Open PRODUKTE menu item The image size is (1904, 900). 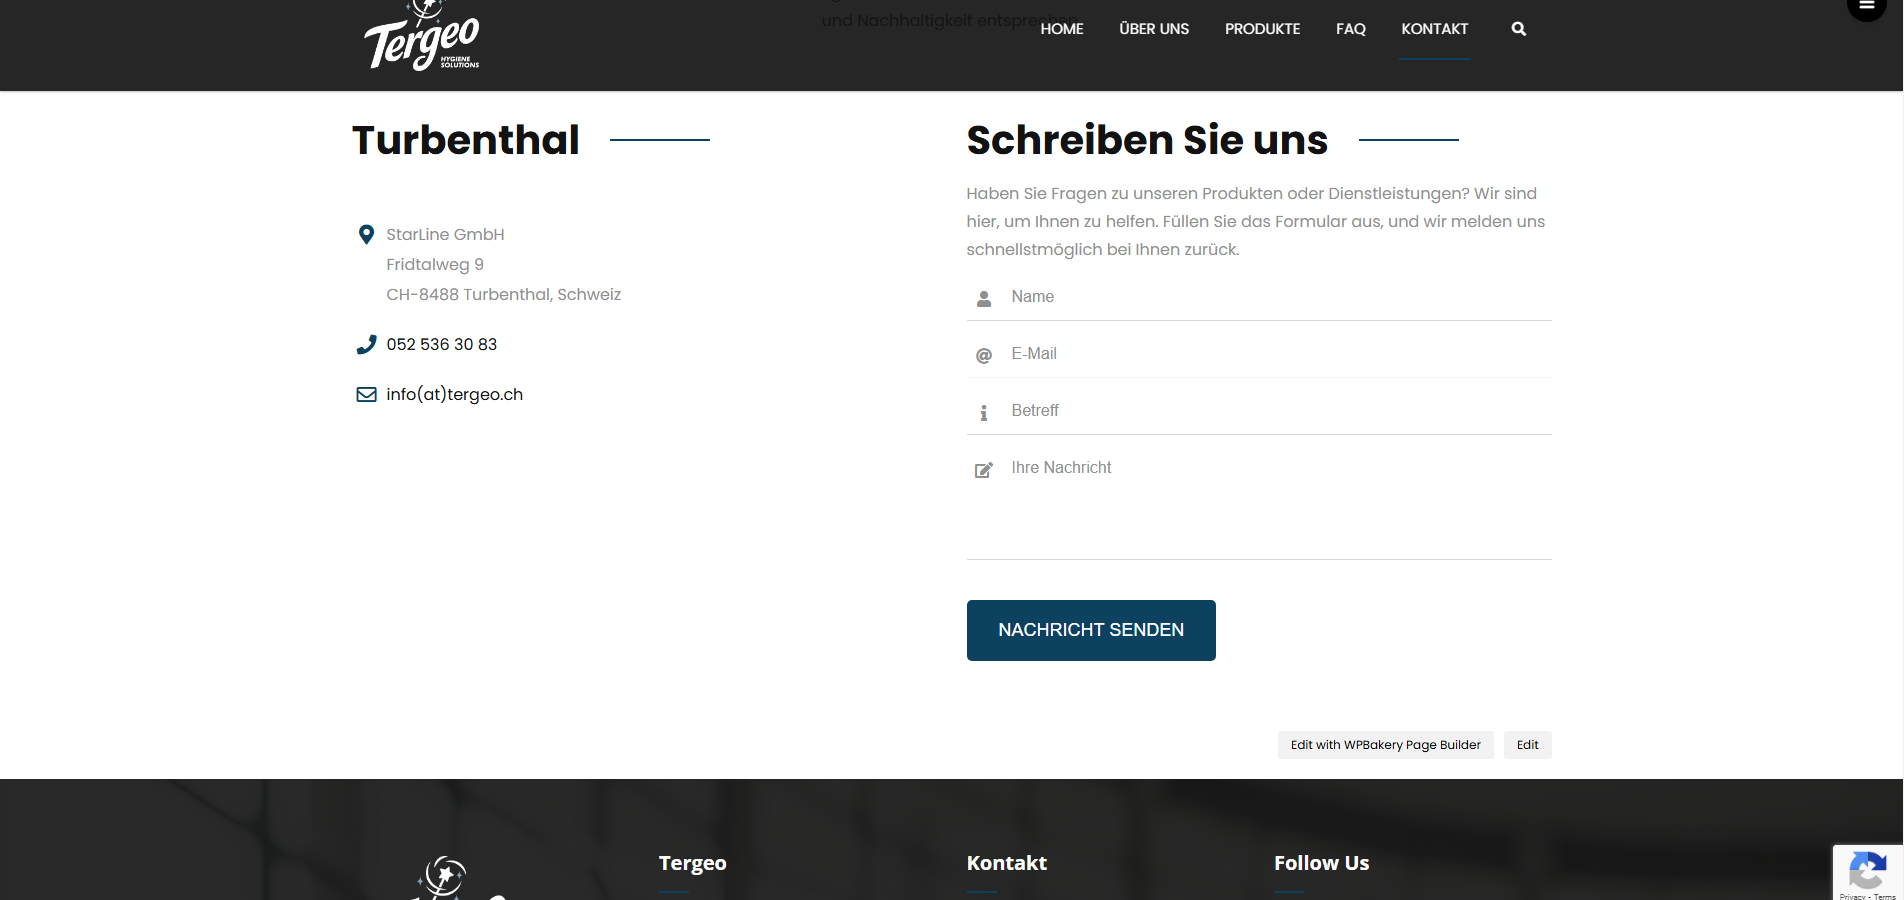[x=1262, y=29]
